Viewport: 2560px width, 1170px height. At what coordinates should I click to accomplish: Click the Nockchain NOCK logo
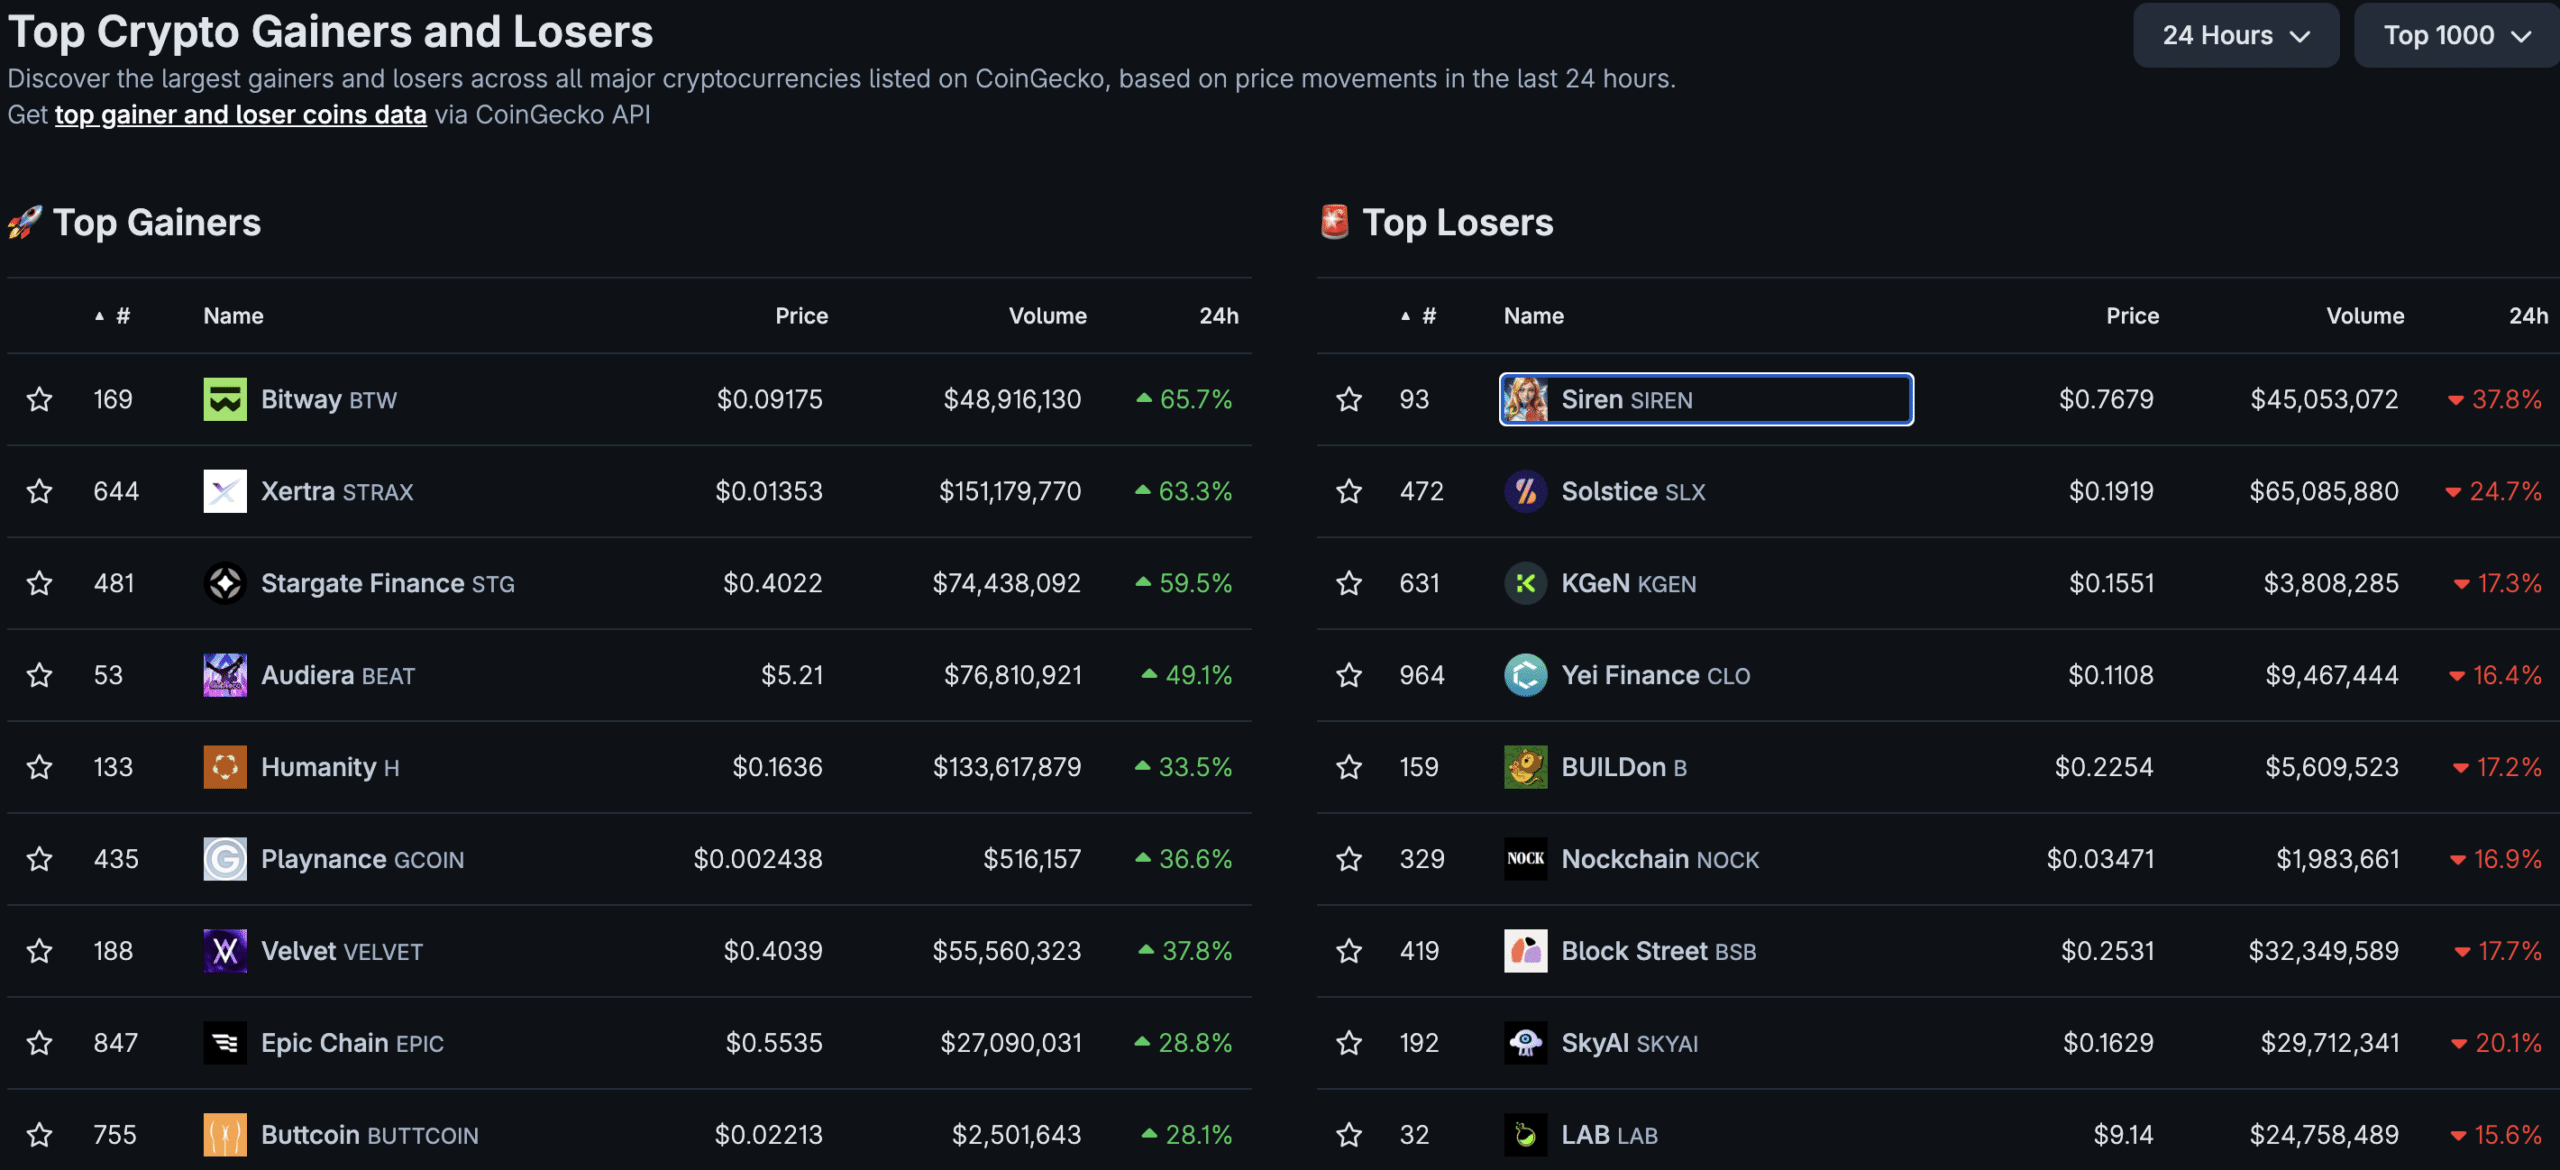pyautogui.click(x=1526, y=860)
